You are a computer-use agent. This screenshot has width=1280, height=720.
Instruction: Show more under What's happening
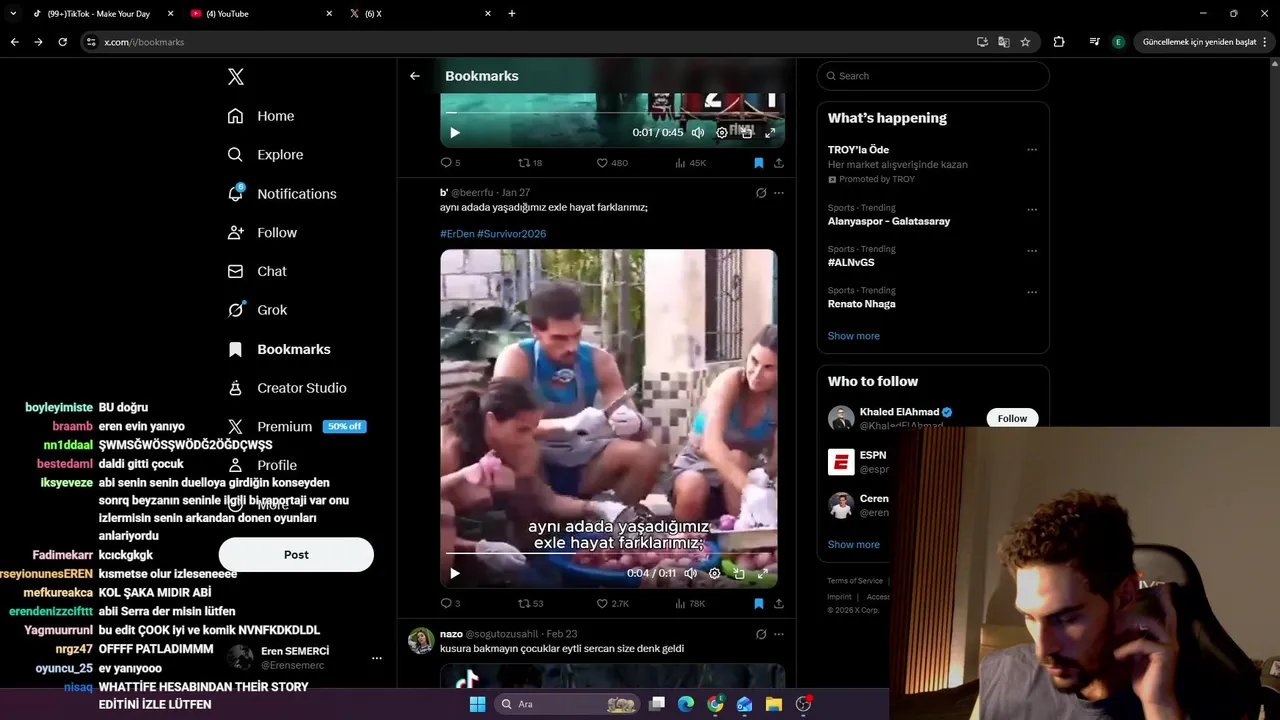pos(854,336)
